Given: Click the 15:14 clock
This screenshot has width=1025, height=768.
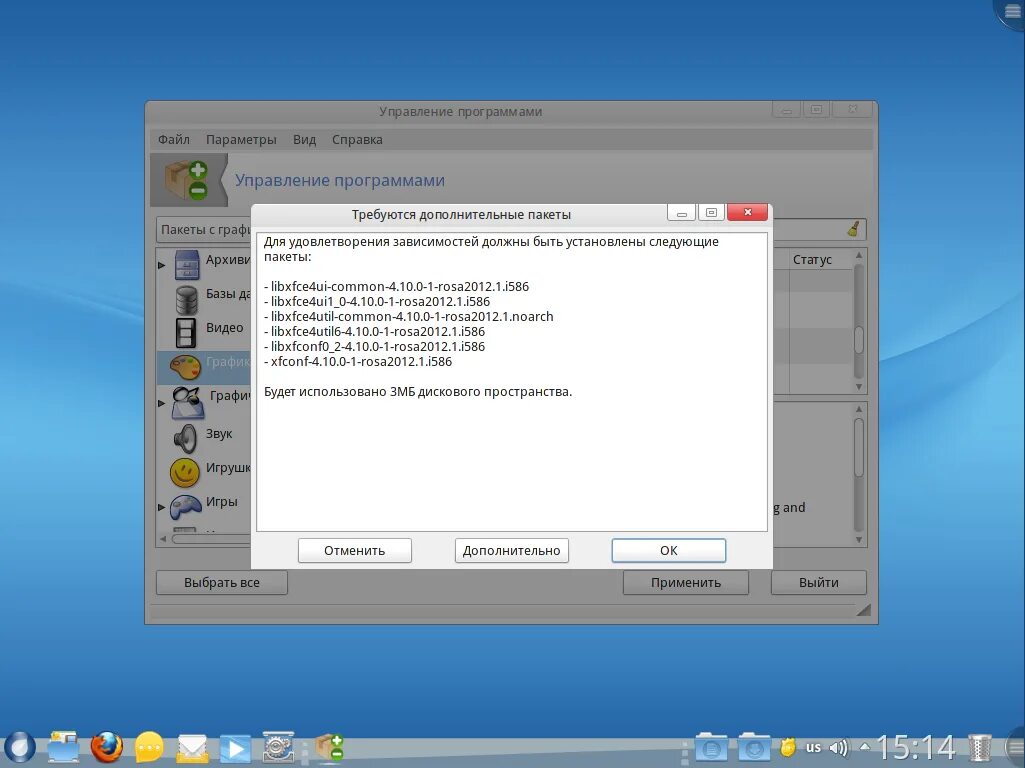Looking at the screenshot, I should (x=916, y=747).
